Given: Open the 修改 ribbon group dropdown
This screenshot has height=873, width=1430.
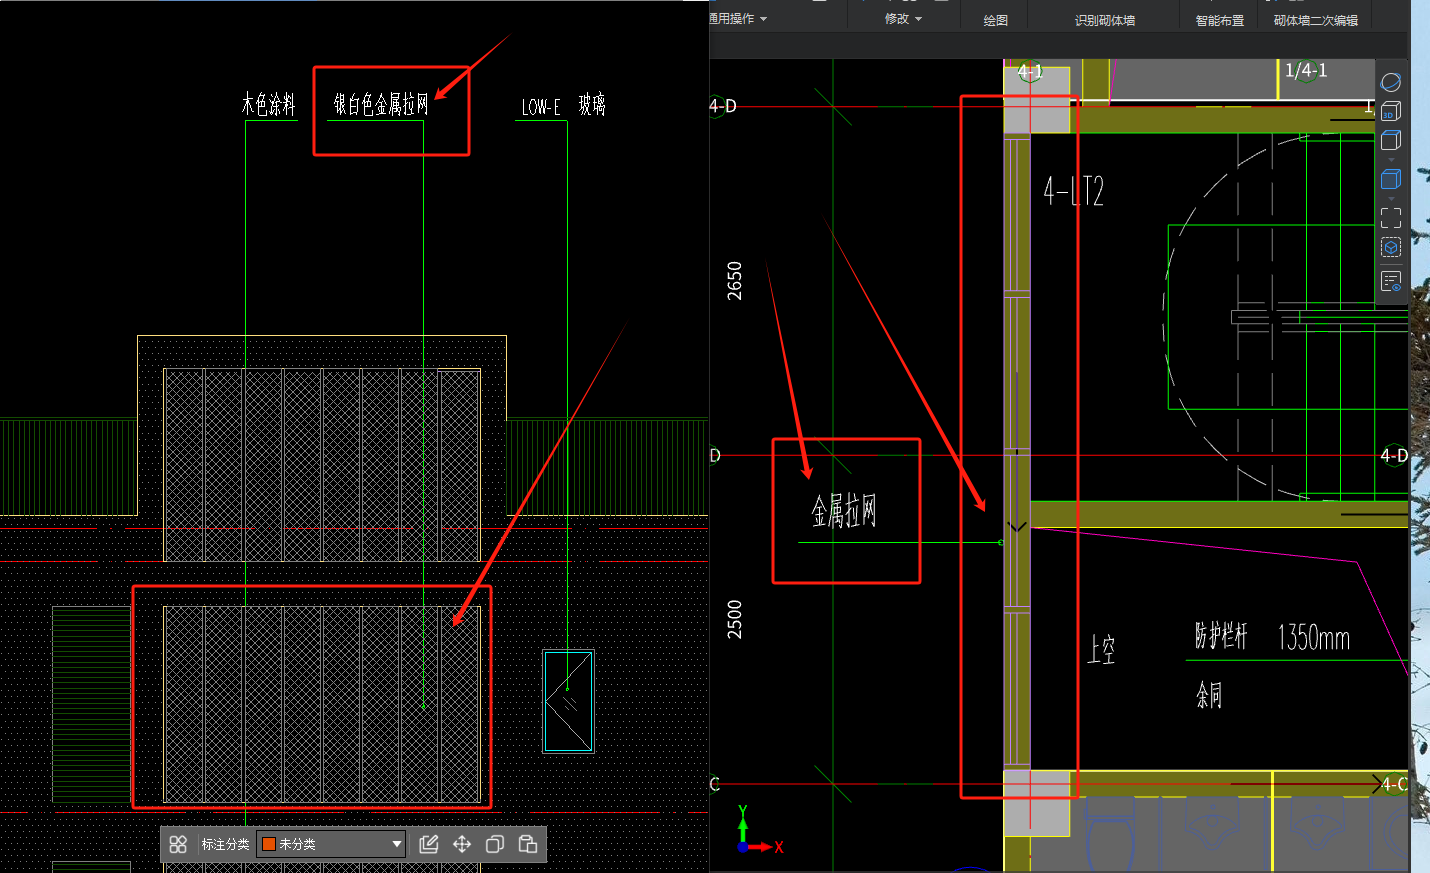Looking at the screenshot, I should (903, 19).
